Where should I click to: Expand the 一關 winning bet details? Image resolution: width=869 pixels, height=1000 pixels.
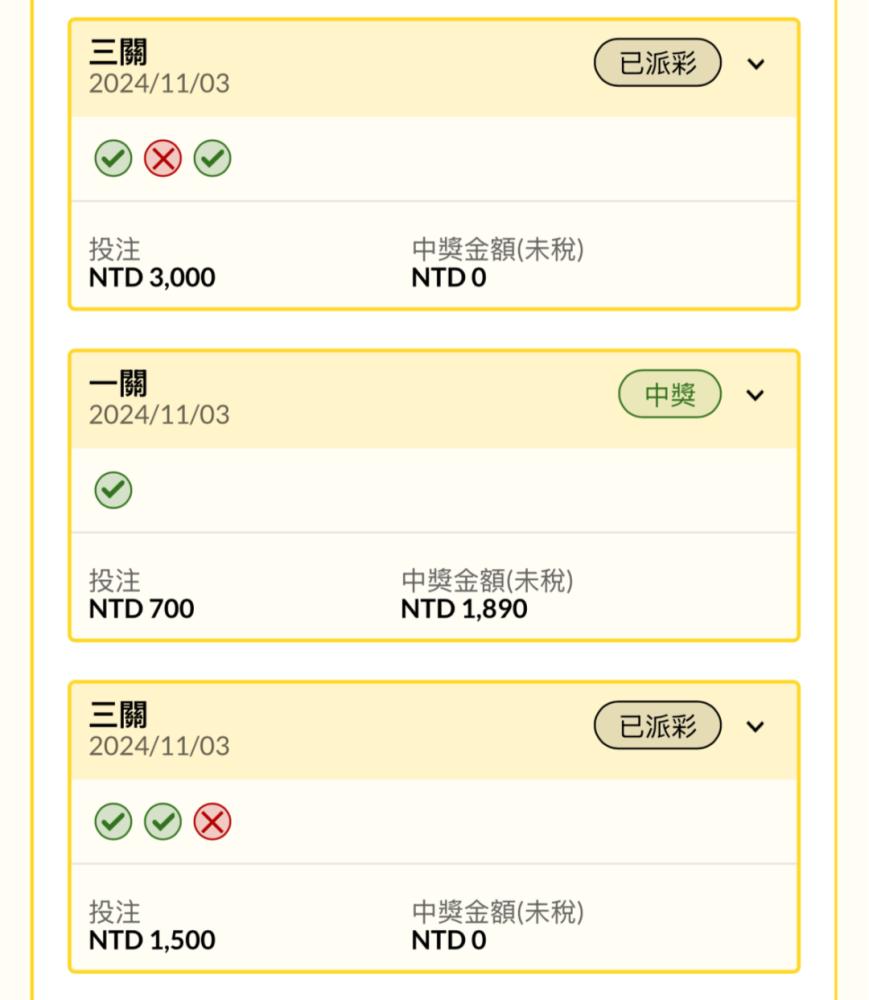point(756,395)
